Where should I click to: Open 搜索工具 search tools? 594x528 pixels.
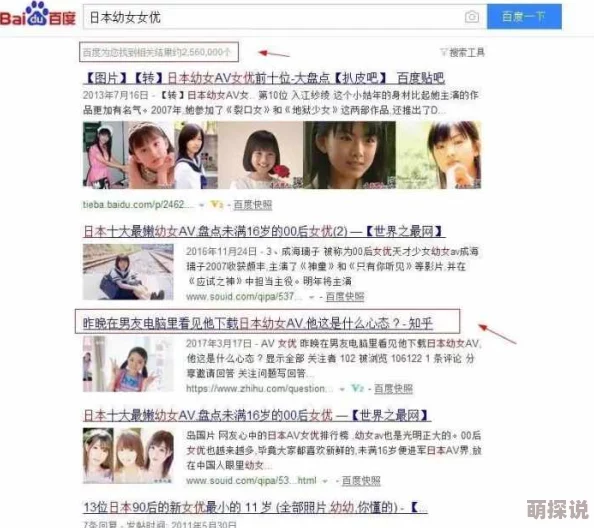pos(467,52)
